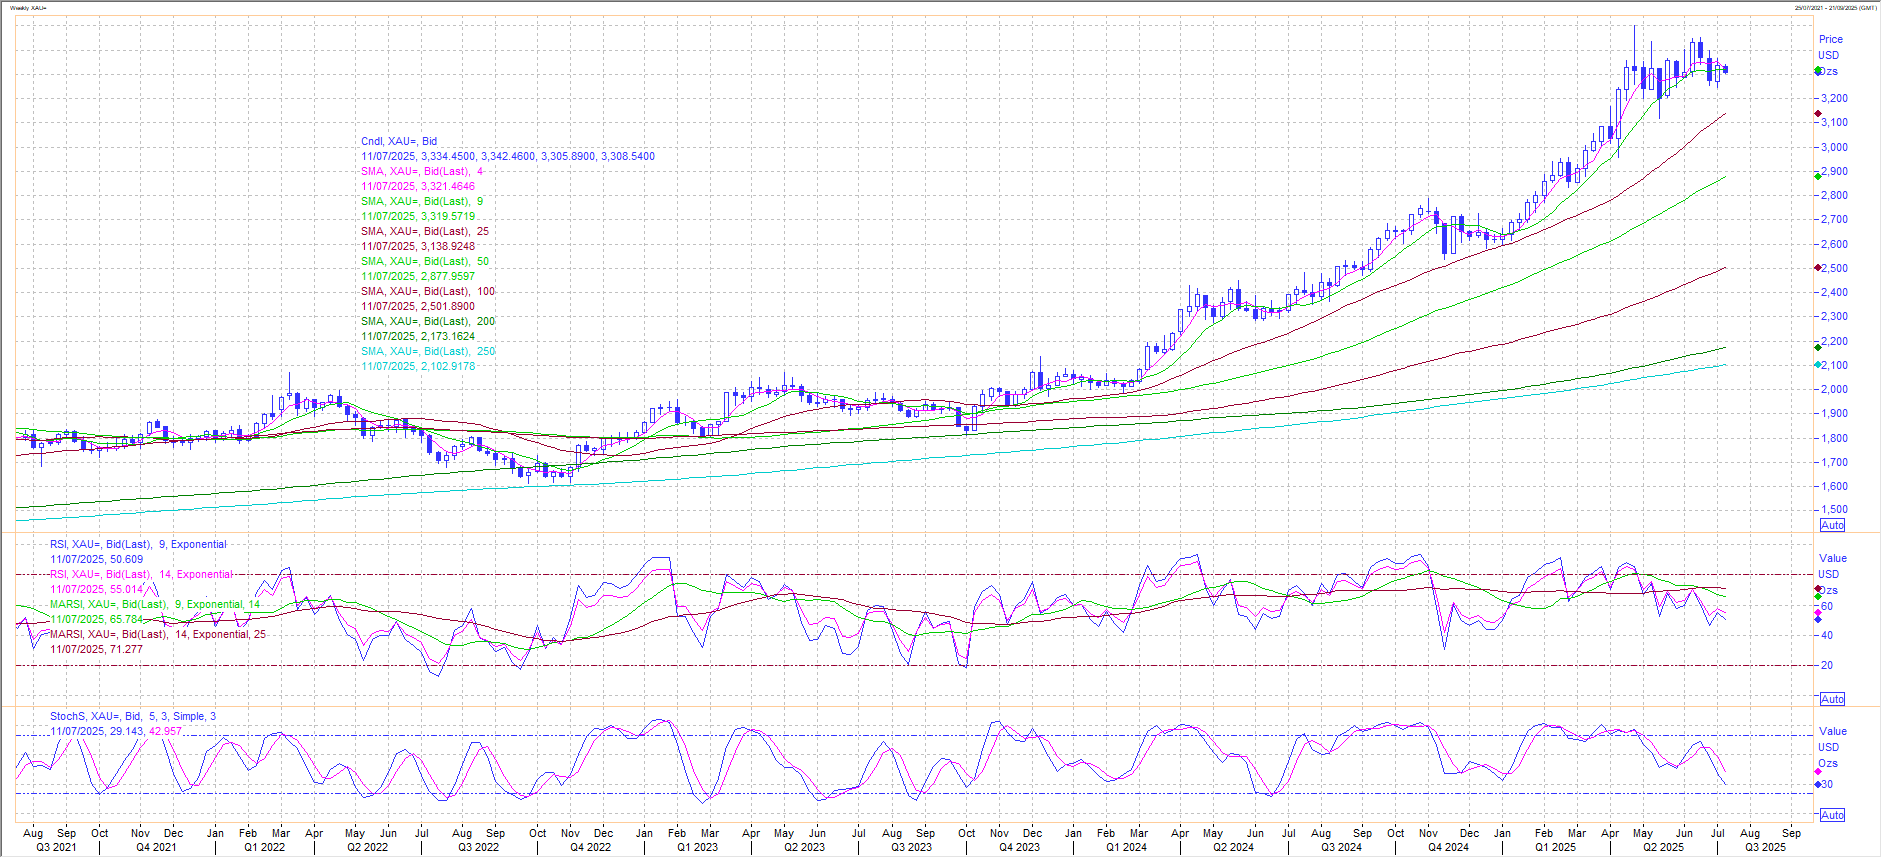1882x858 pixels.
Task: Click the 'SMA, XAU=, Bid(Last), 100' legend entry
Action: tap(428, 291)
